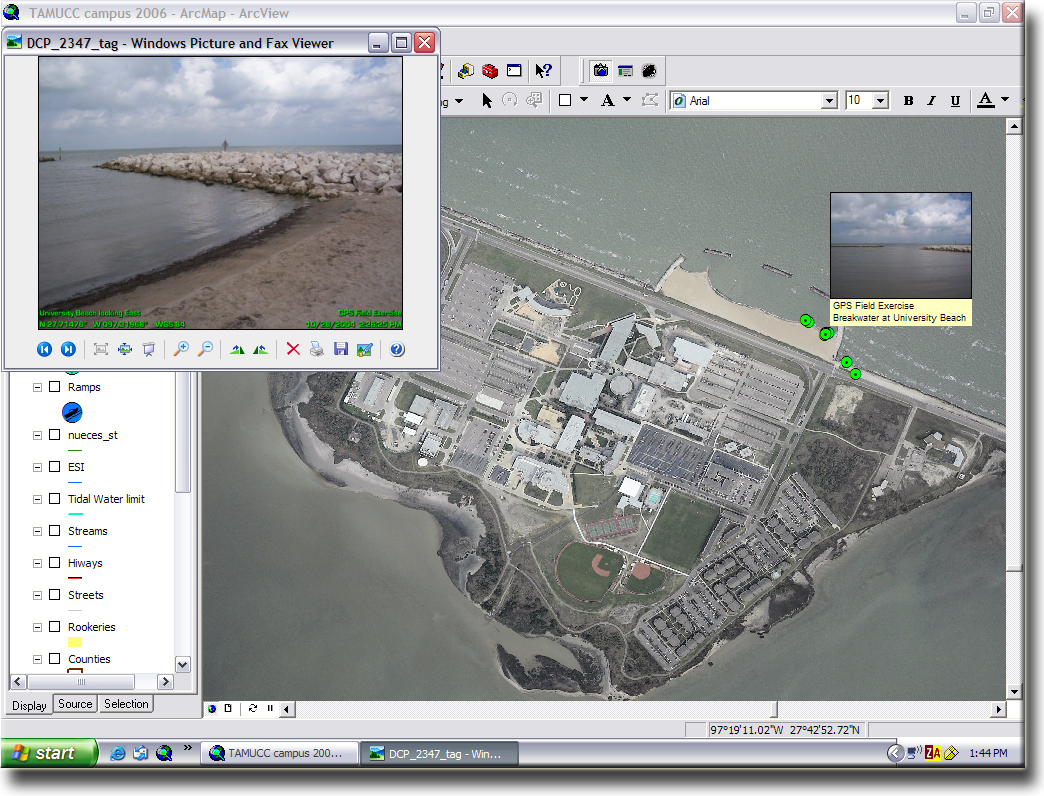Enable the Ramps layer checkbox
1044x796 pixels.
pyautogui.click(x=55, y=387)
